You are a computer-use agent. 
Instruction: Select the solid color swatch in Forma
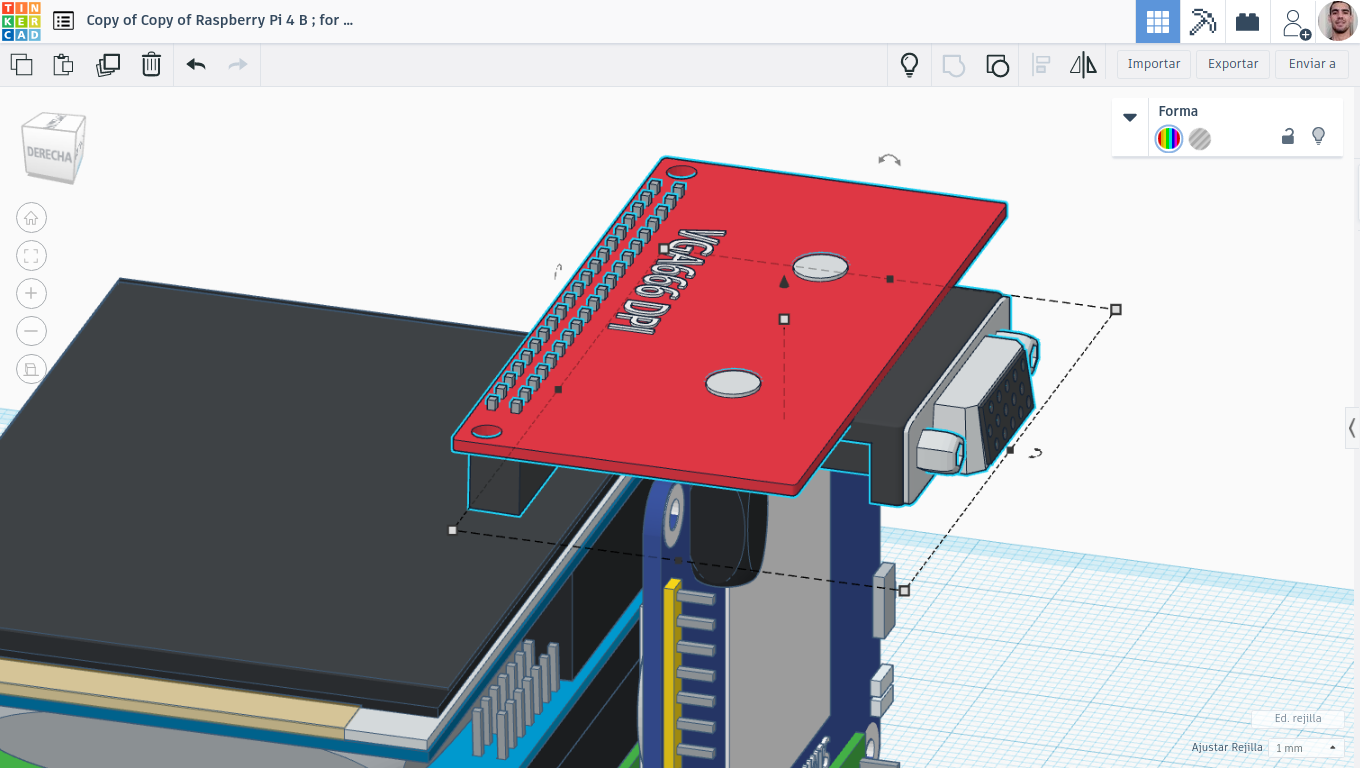pyautogui.click(x=1169, y=139)
